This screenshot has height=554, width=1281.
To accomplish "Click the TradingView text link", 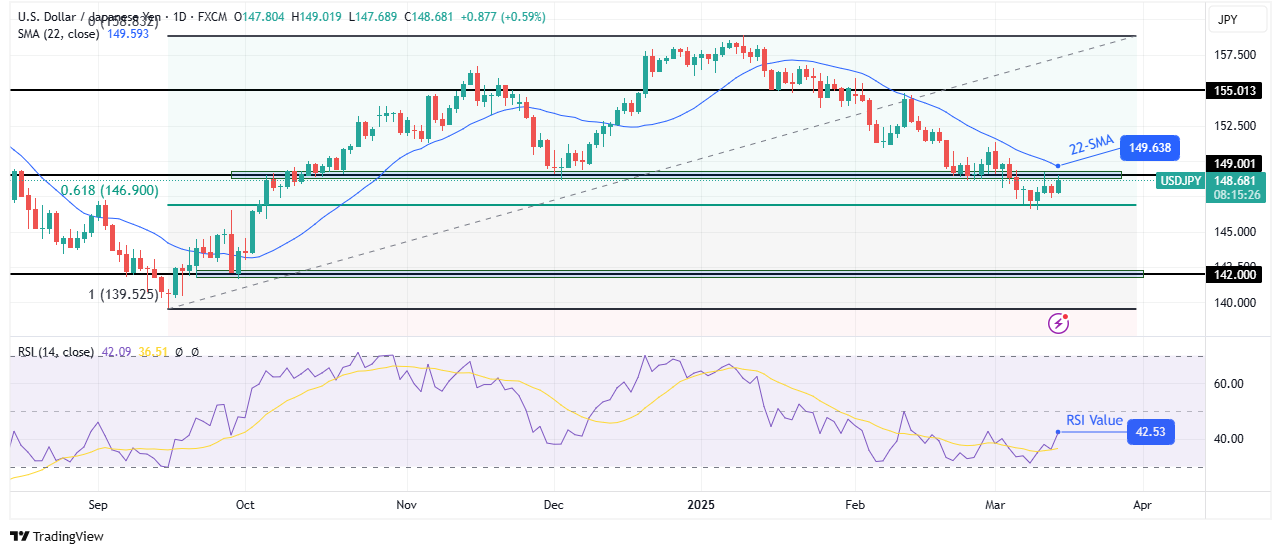I will [68, 537].
